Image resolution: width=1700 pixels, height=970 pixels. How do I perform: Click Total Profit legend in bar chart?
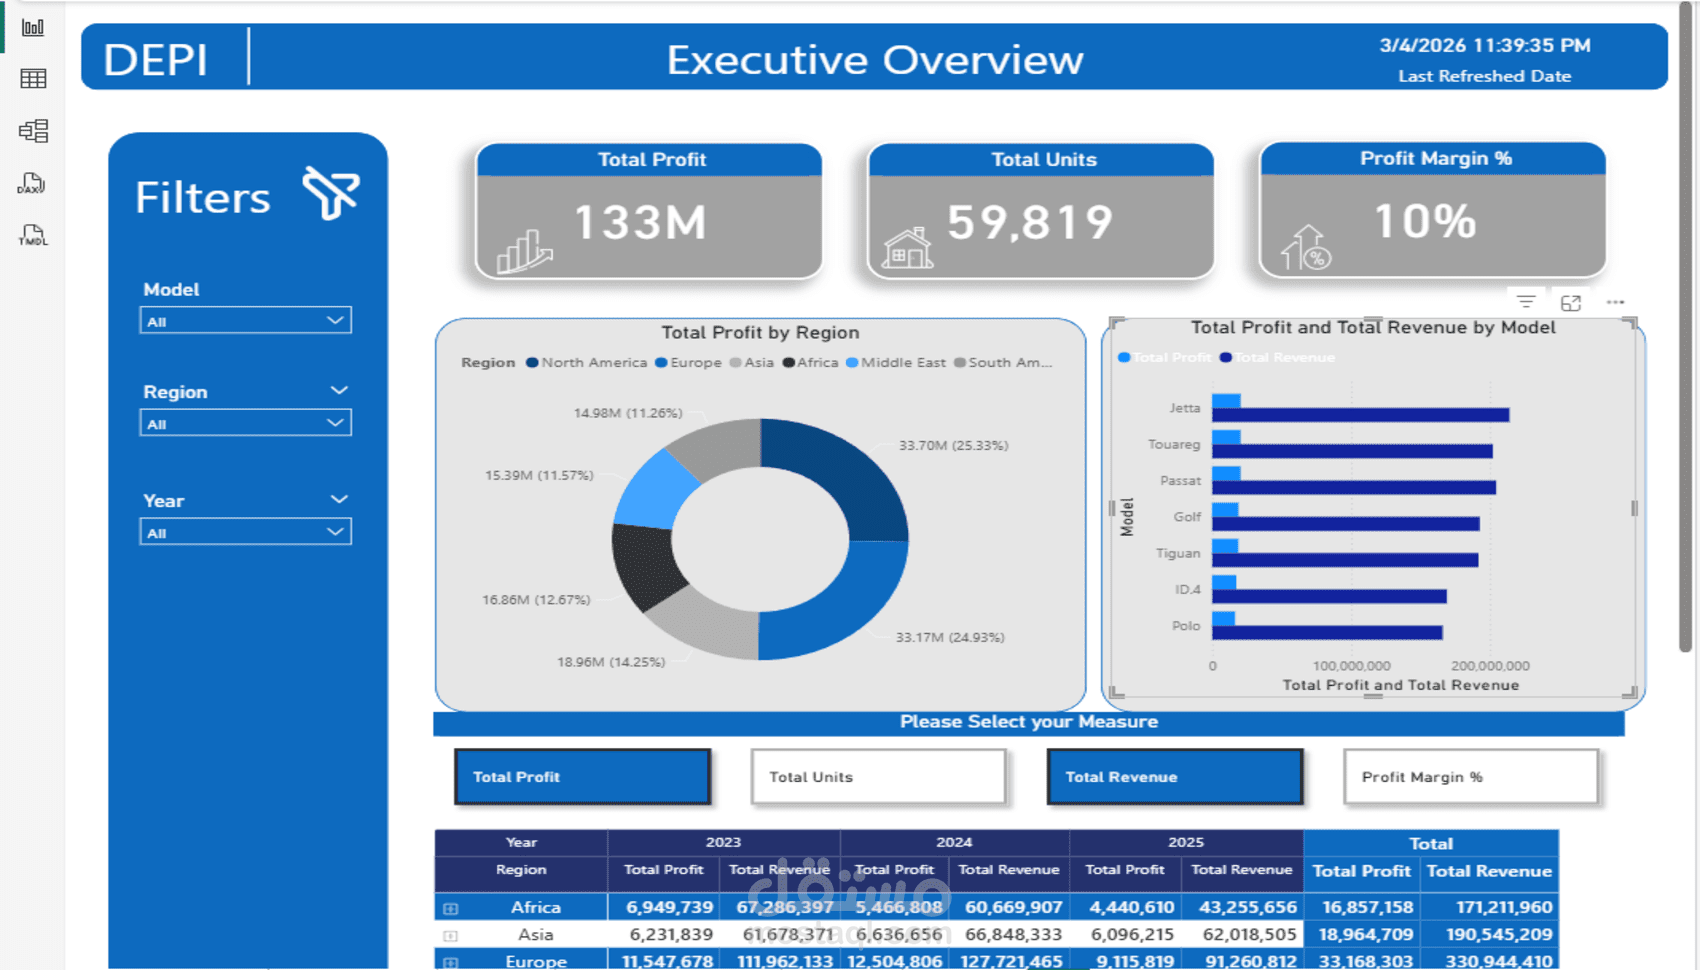1164,358
